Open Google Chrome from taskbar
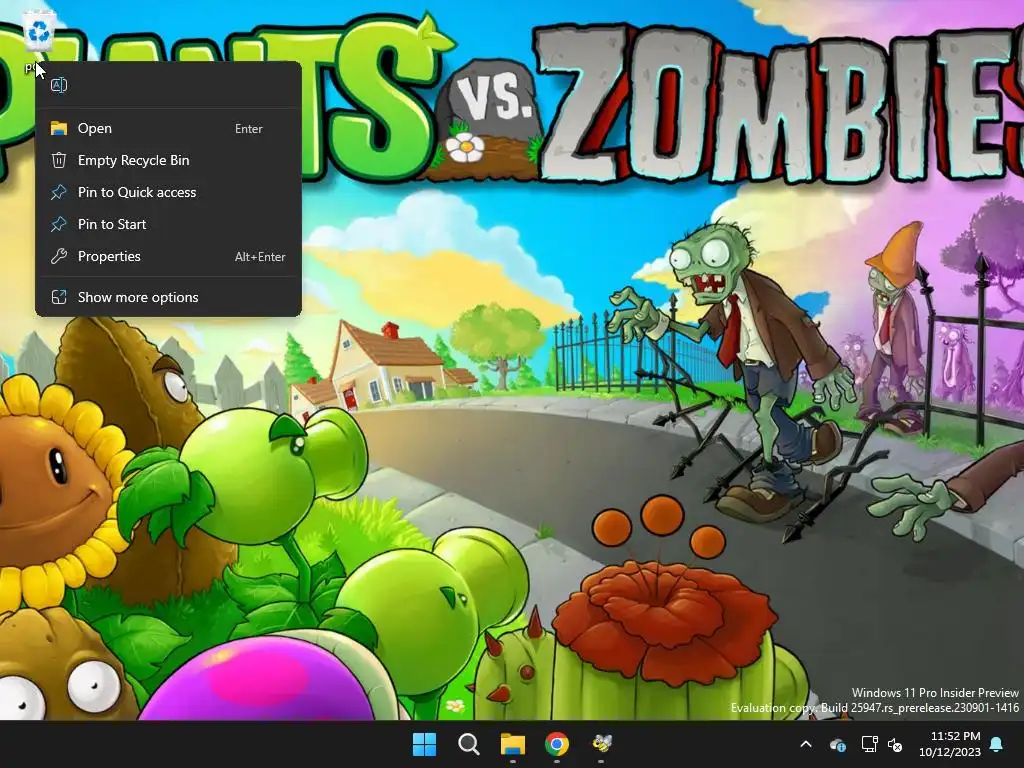 point(557,744)
